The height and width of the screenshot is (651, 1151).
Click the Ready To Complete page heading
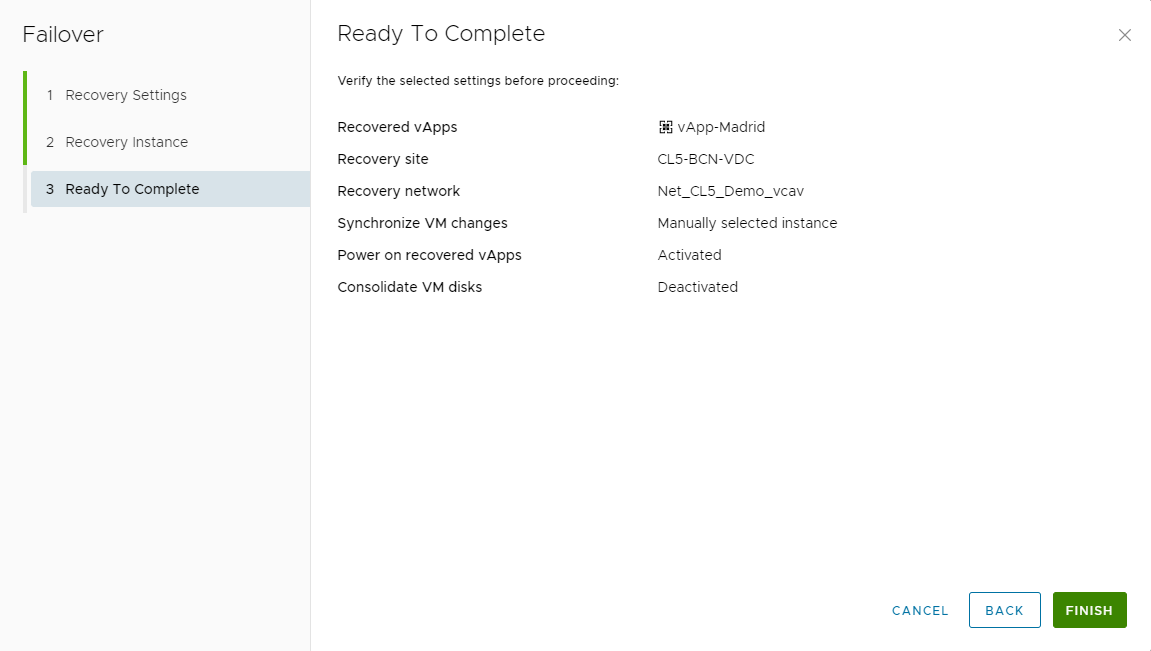(441, 34)
